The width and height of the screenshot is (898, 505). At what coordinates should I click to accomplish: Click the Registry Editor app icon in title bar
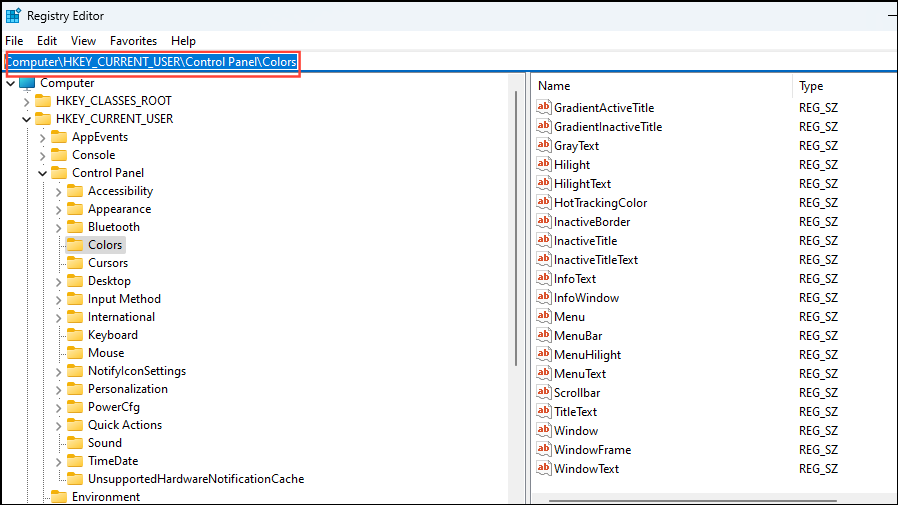(13, 15)
